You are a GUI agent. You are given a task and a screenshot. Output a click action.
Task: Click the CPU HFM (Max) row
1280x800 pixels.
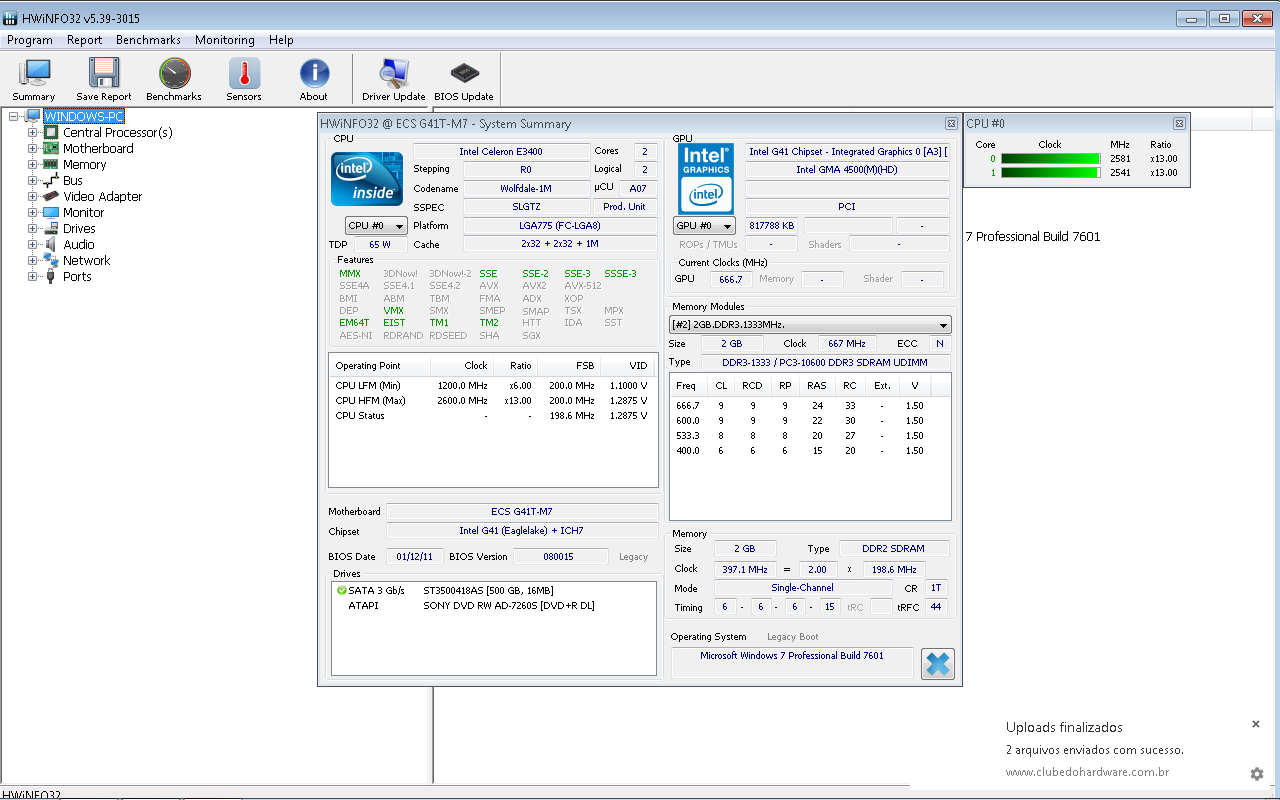click(x=491, y=400)
